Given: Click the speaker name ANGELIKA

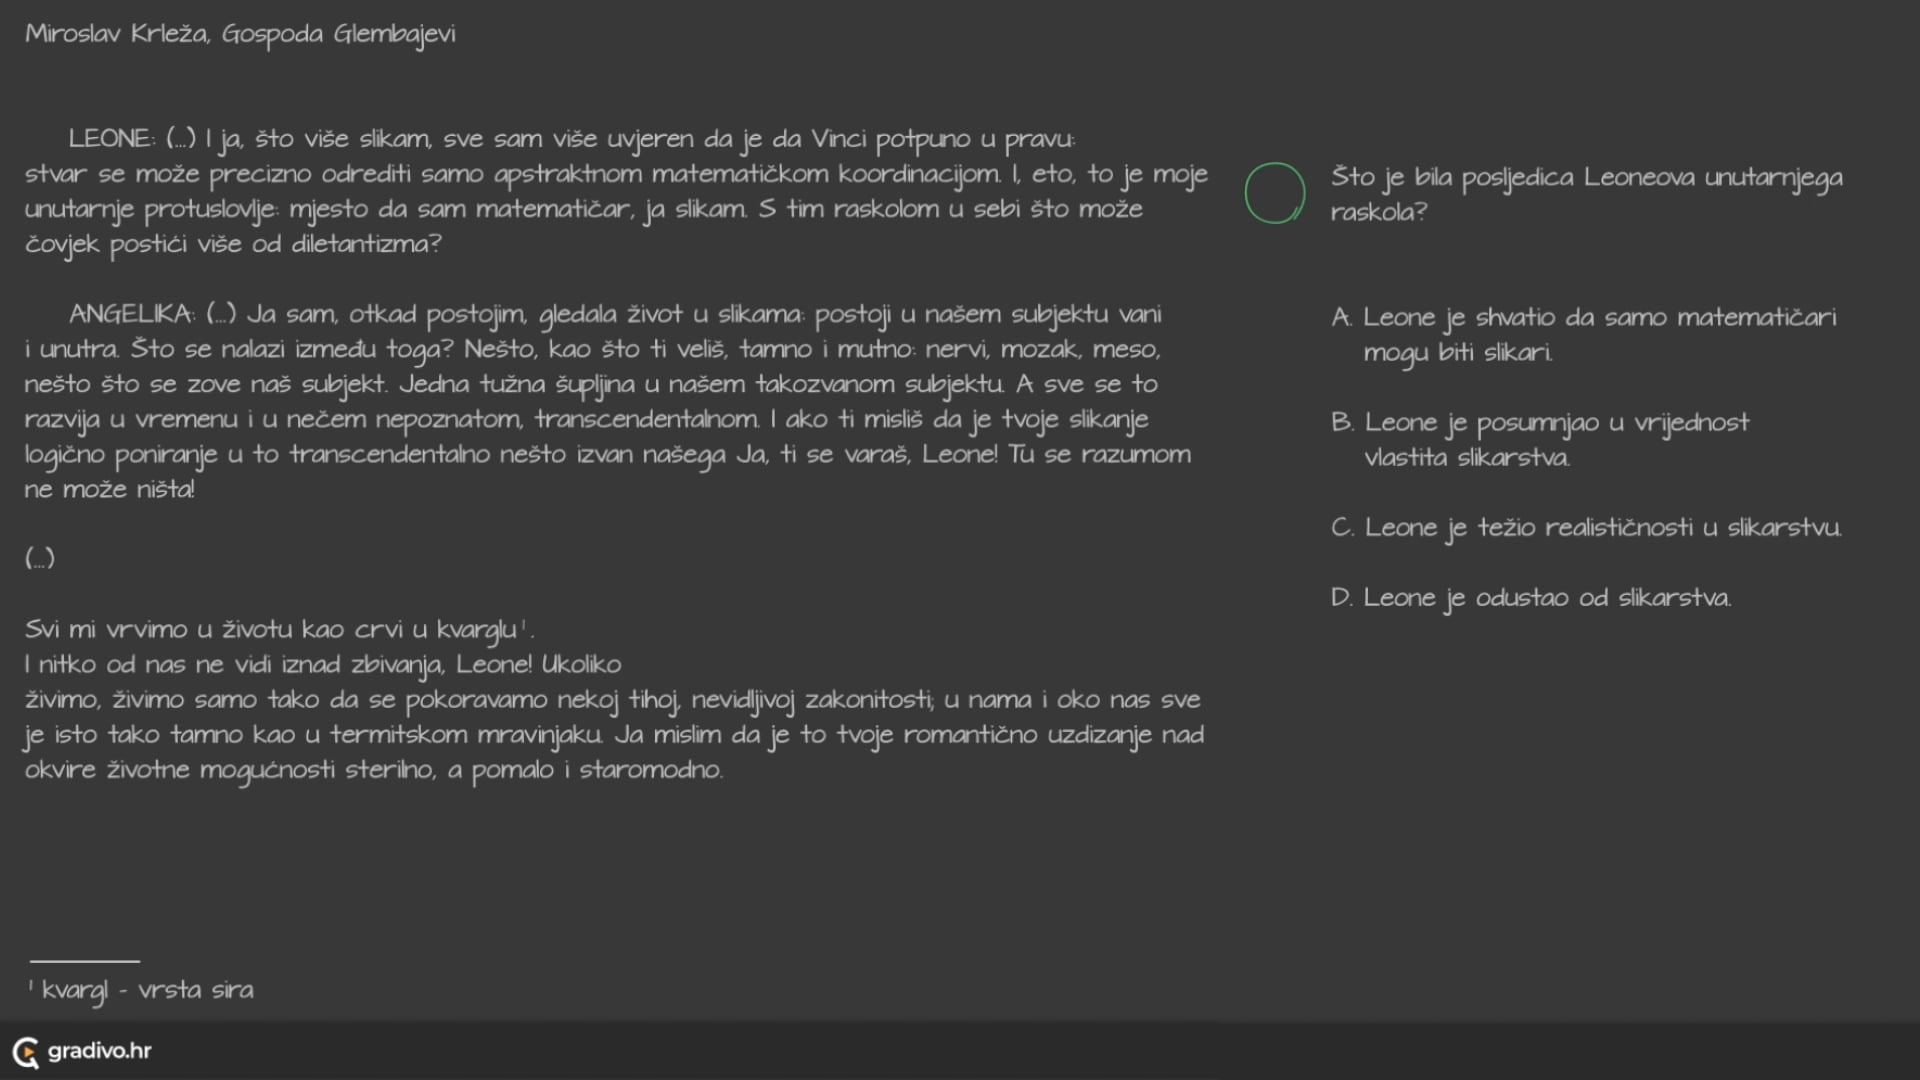Looking at the screenshot, I should coord(131,314).
